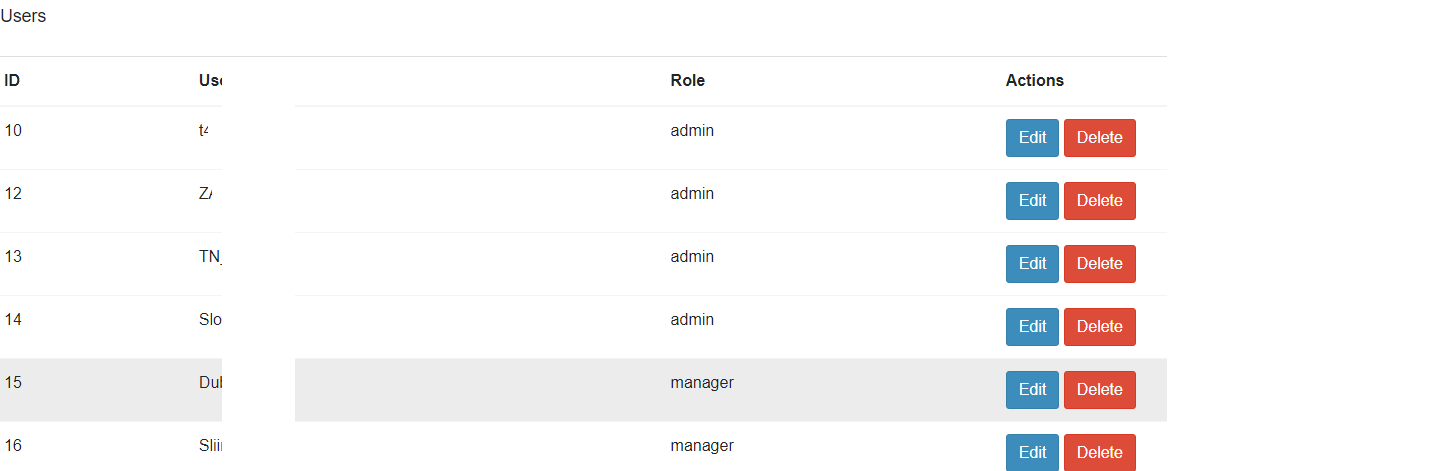The image size is (1449, 471).
Task: Click the Actions column header
Action: pos(1035,81)
